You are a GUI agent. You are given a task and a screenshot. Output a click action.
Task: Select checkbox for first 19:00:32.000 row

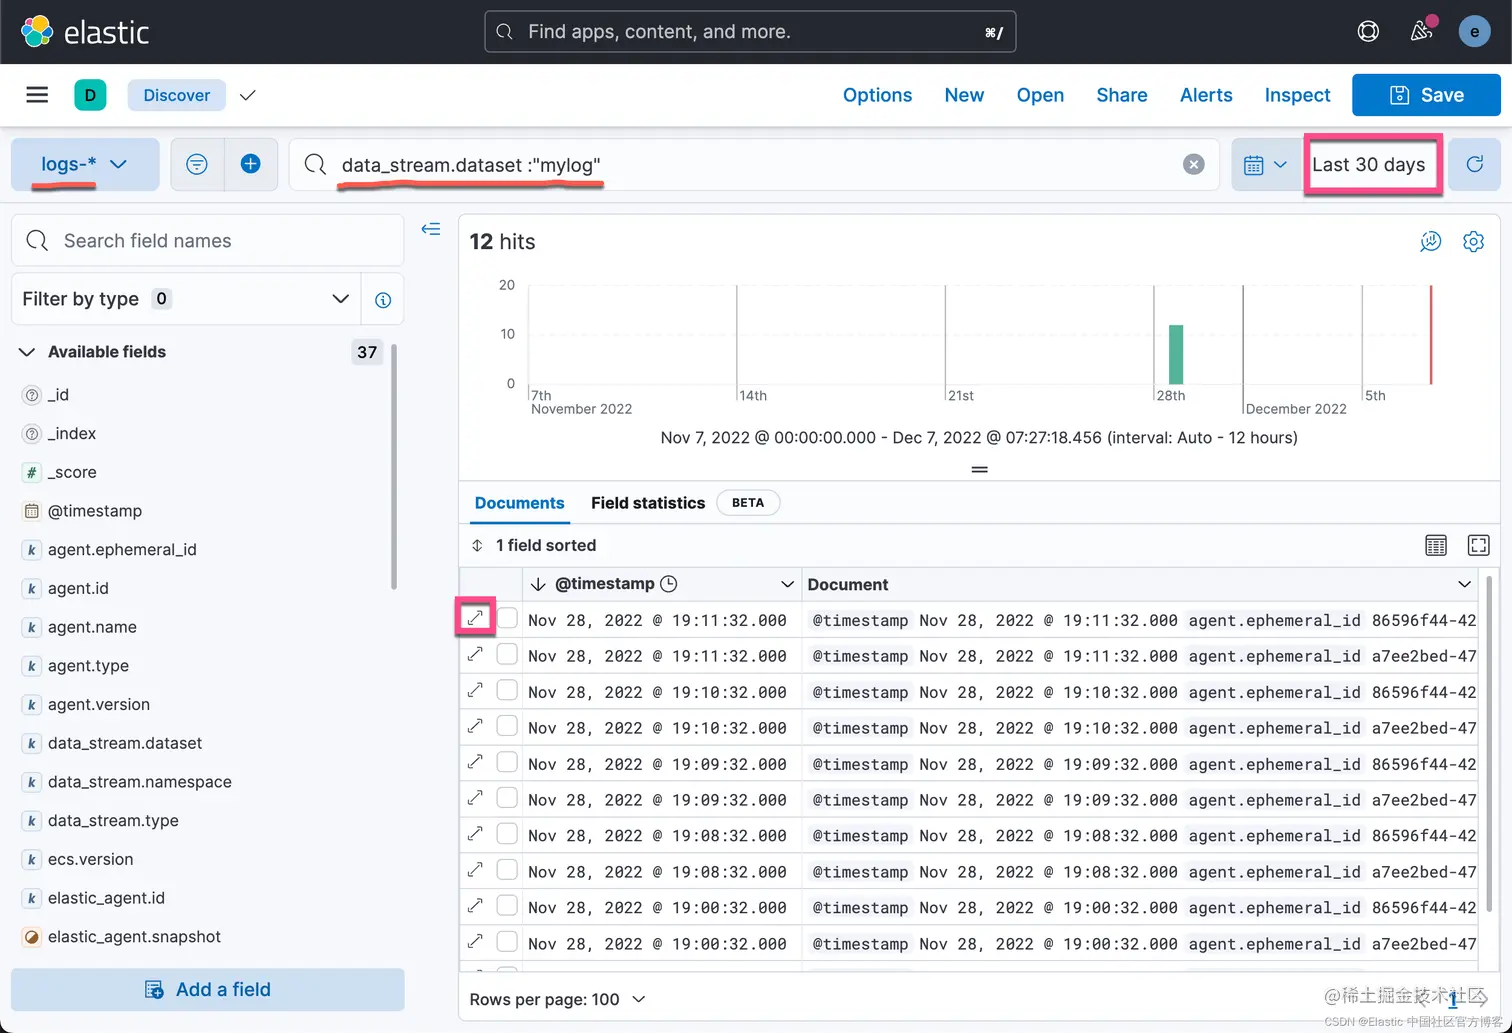pyautogui.click(x=508, y=906)
